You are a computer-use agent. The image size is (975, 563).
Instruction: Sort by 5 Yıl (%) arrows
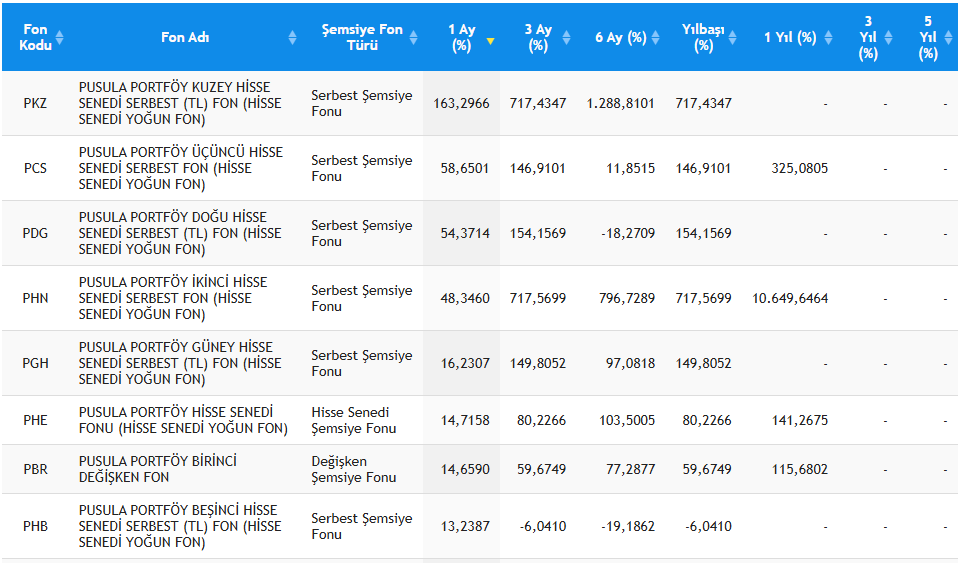[948, 37]
